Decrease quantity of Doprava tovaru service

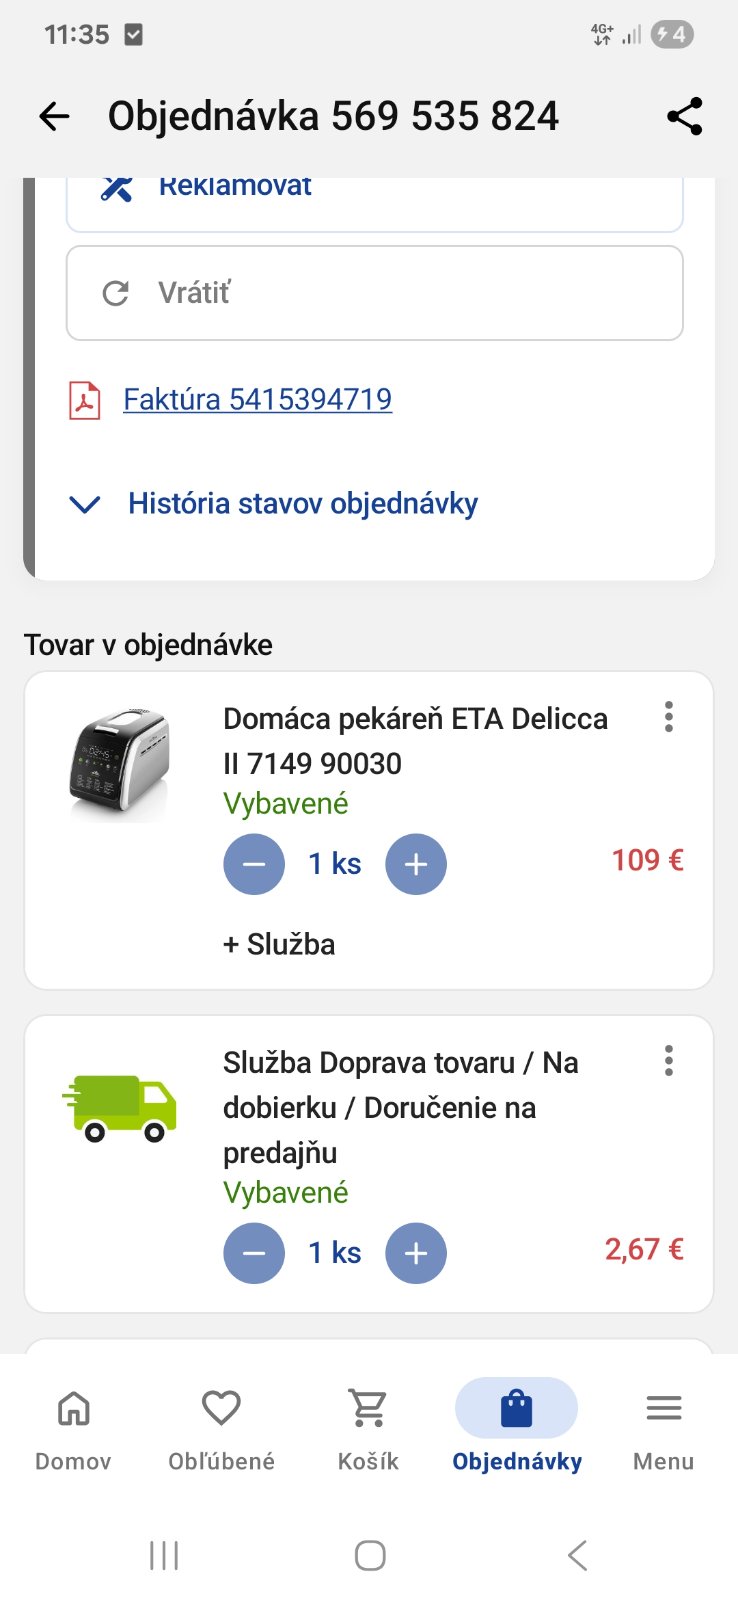tap(254, 1253)
